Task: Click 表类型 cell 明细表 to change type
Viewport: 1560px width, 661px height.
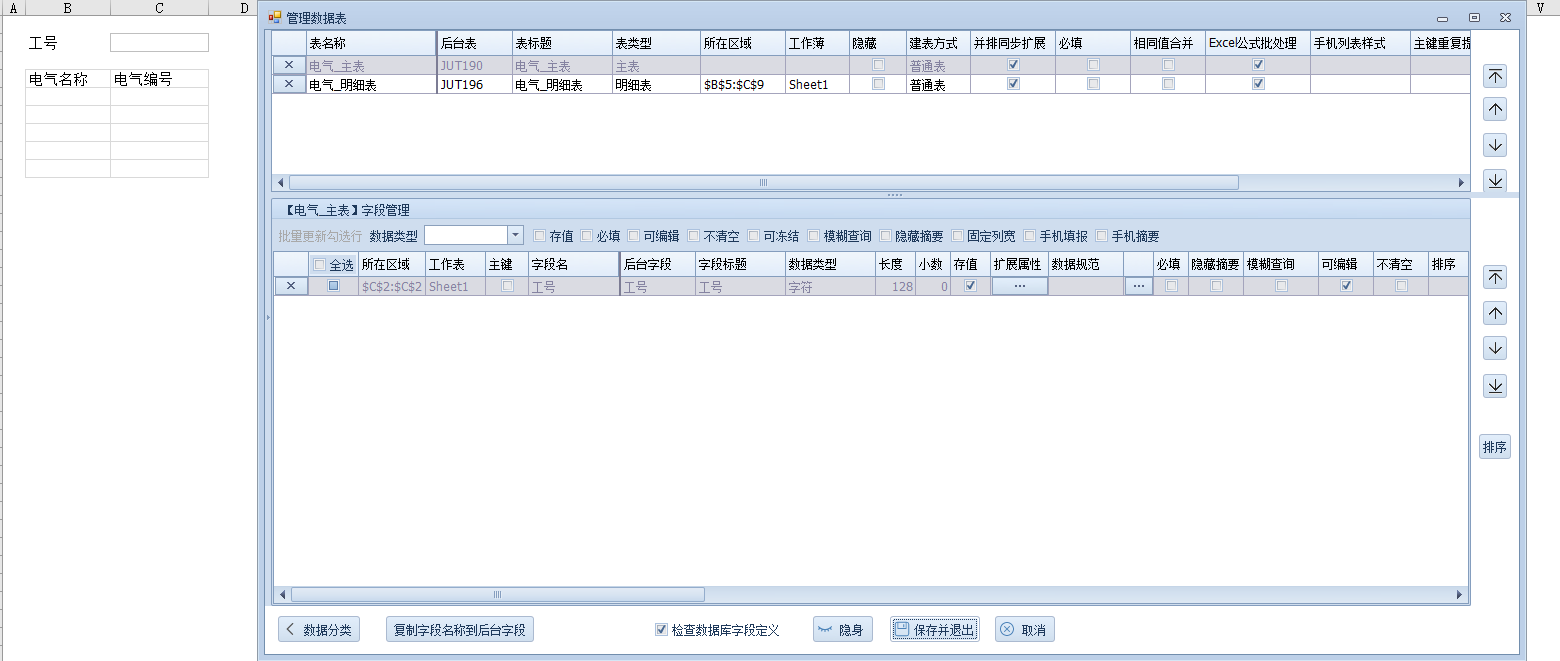Action: click(x=655, y=85)
